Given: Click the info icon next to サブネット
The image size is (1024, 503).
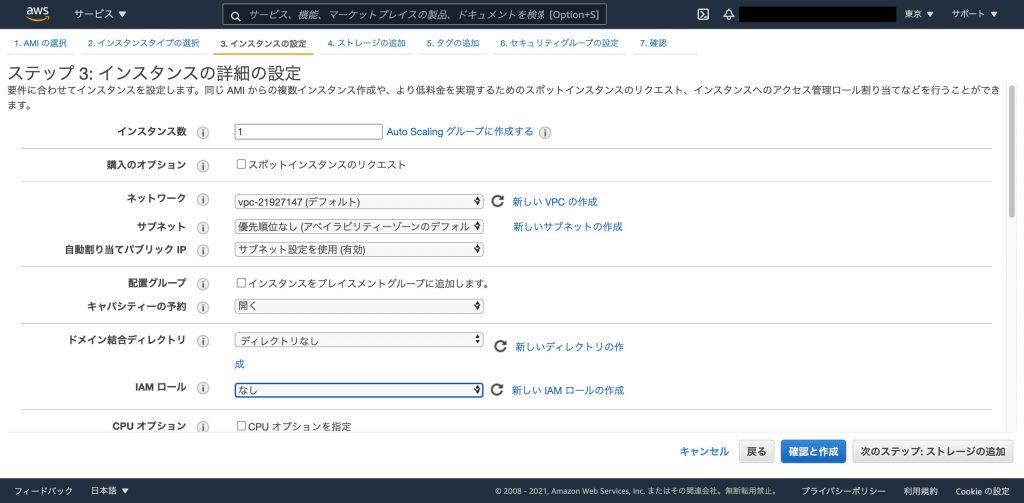Looking at the screenshot, I should 203,228.
